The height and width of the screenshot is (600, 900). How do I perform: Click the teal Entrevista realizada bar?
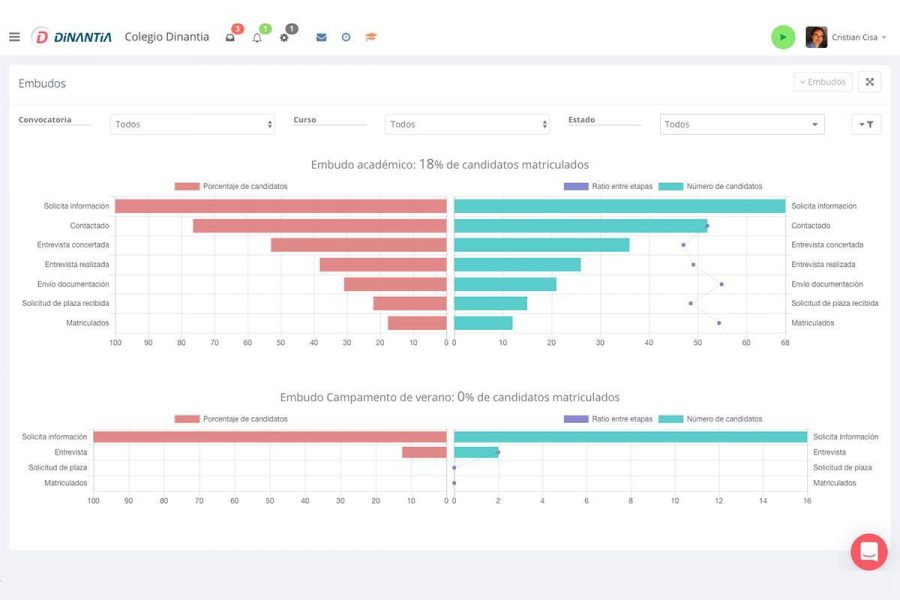click(x=517, y=265)
